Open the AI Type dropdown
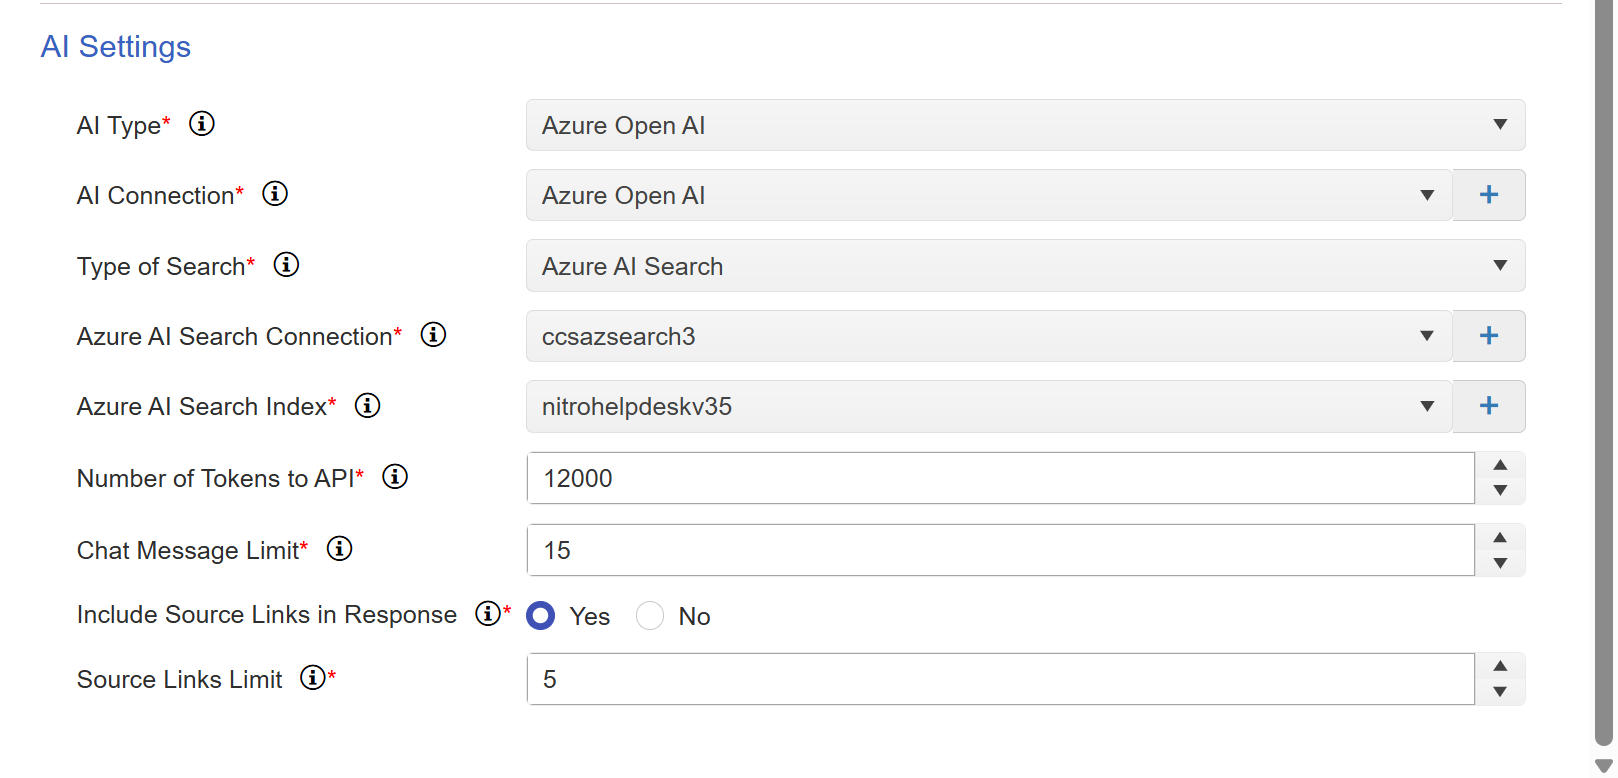This screenshot has width=1618, height=778. coord(1024,125)
